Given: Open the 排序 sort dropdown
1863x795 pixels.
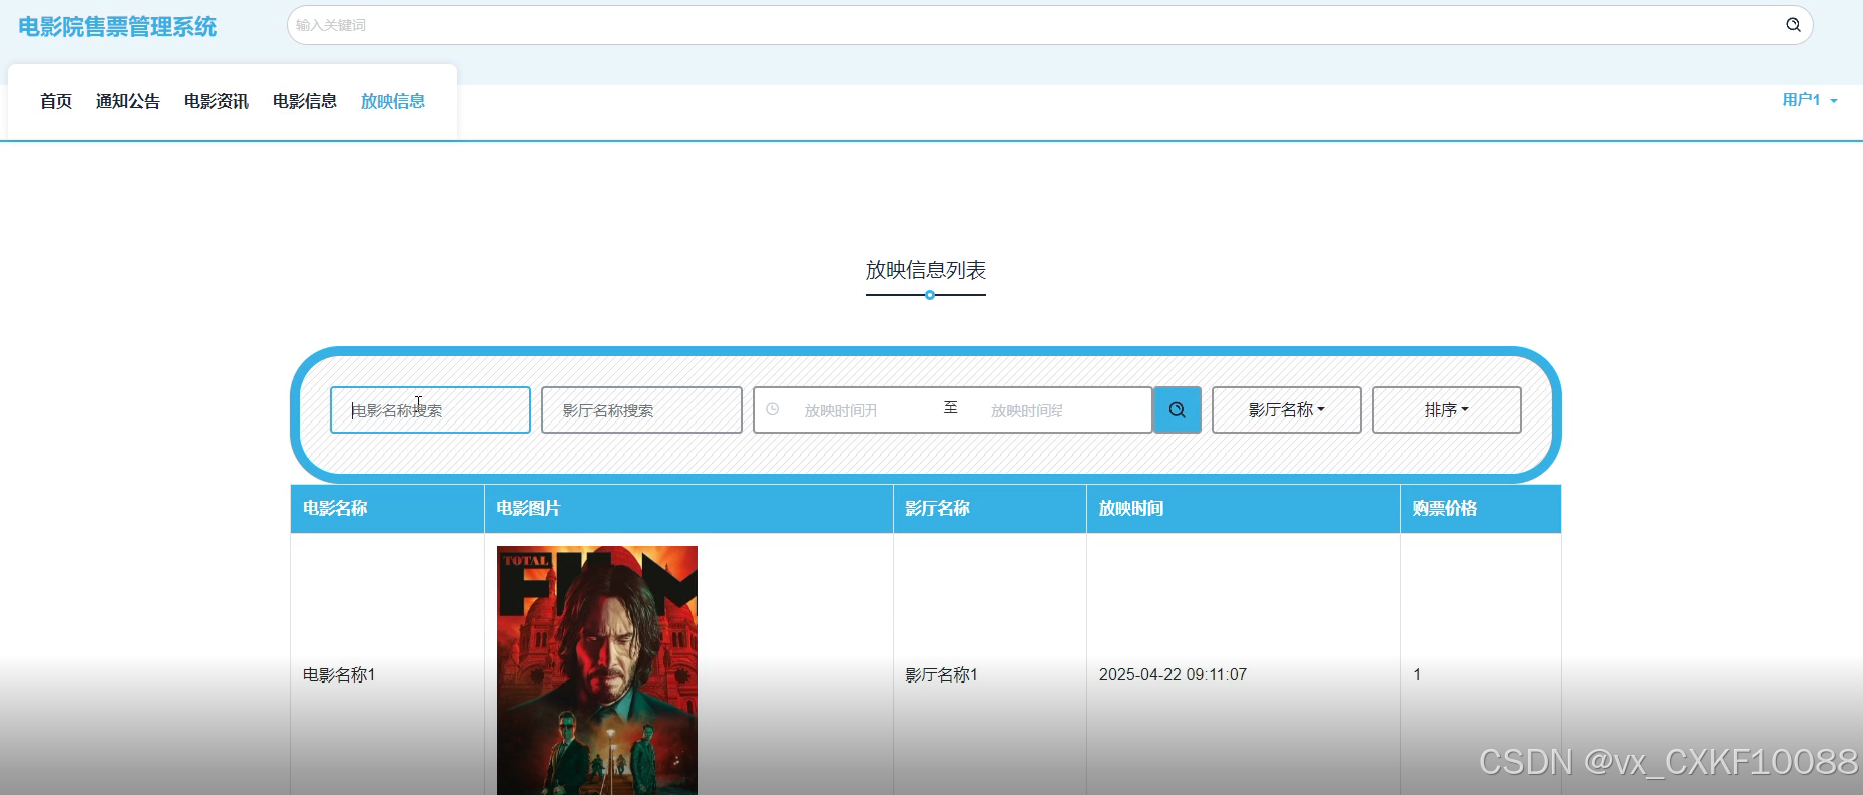Looking at the screenshot, I should pyautogui.click(x=1446, y=410).
